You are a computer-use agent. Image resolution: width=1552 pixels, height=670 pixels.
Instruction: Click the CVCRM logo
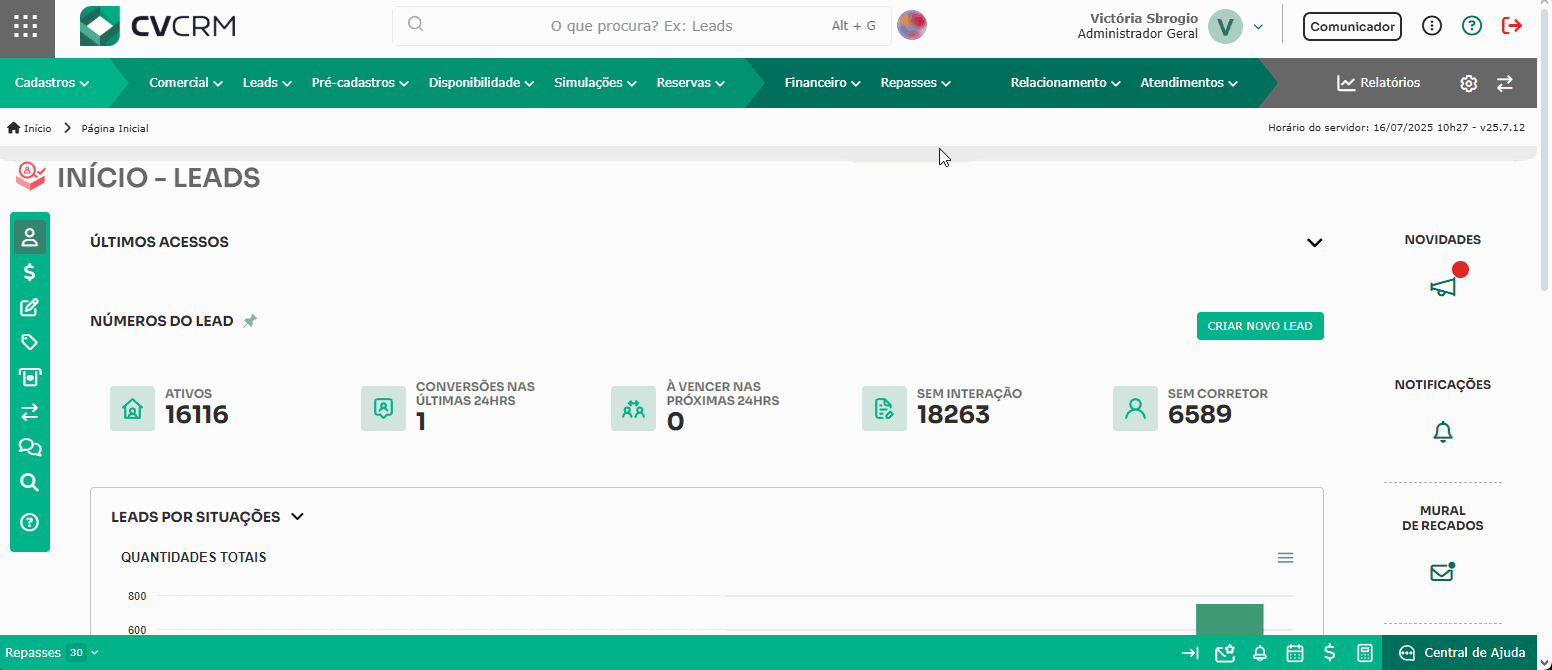158,27
